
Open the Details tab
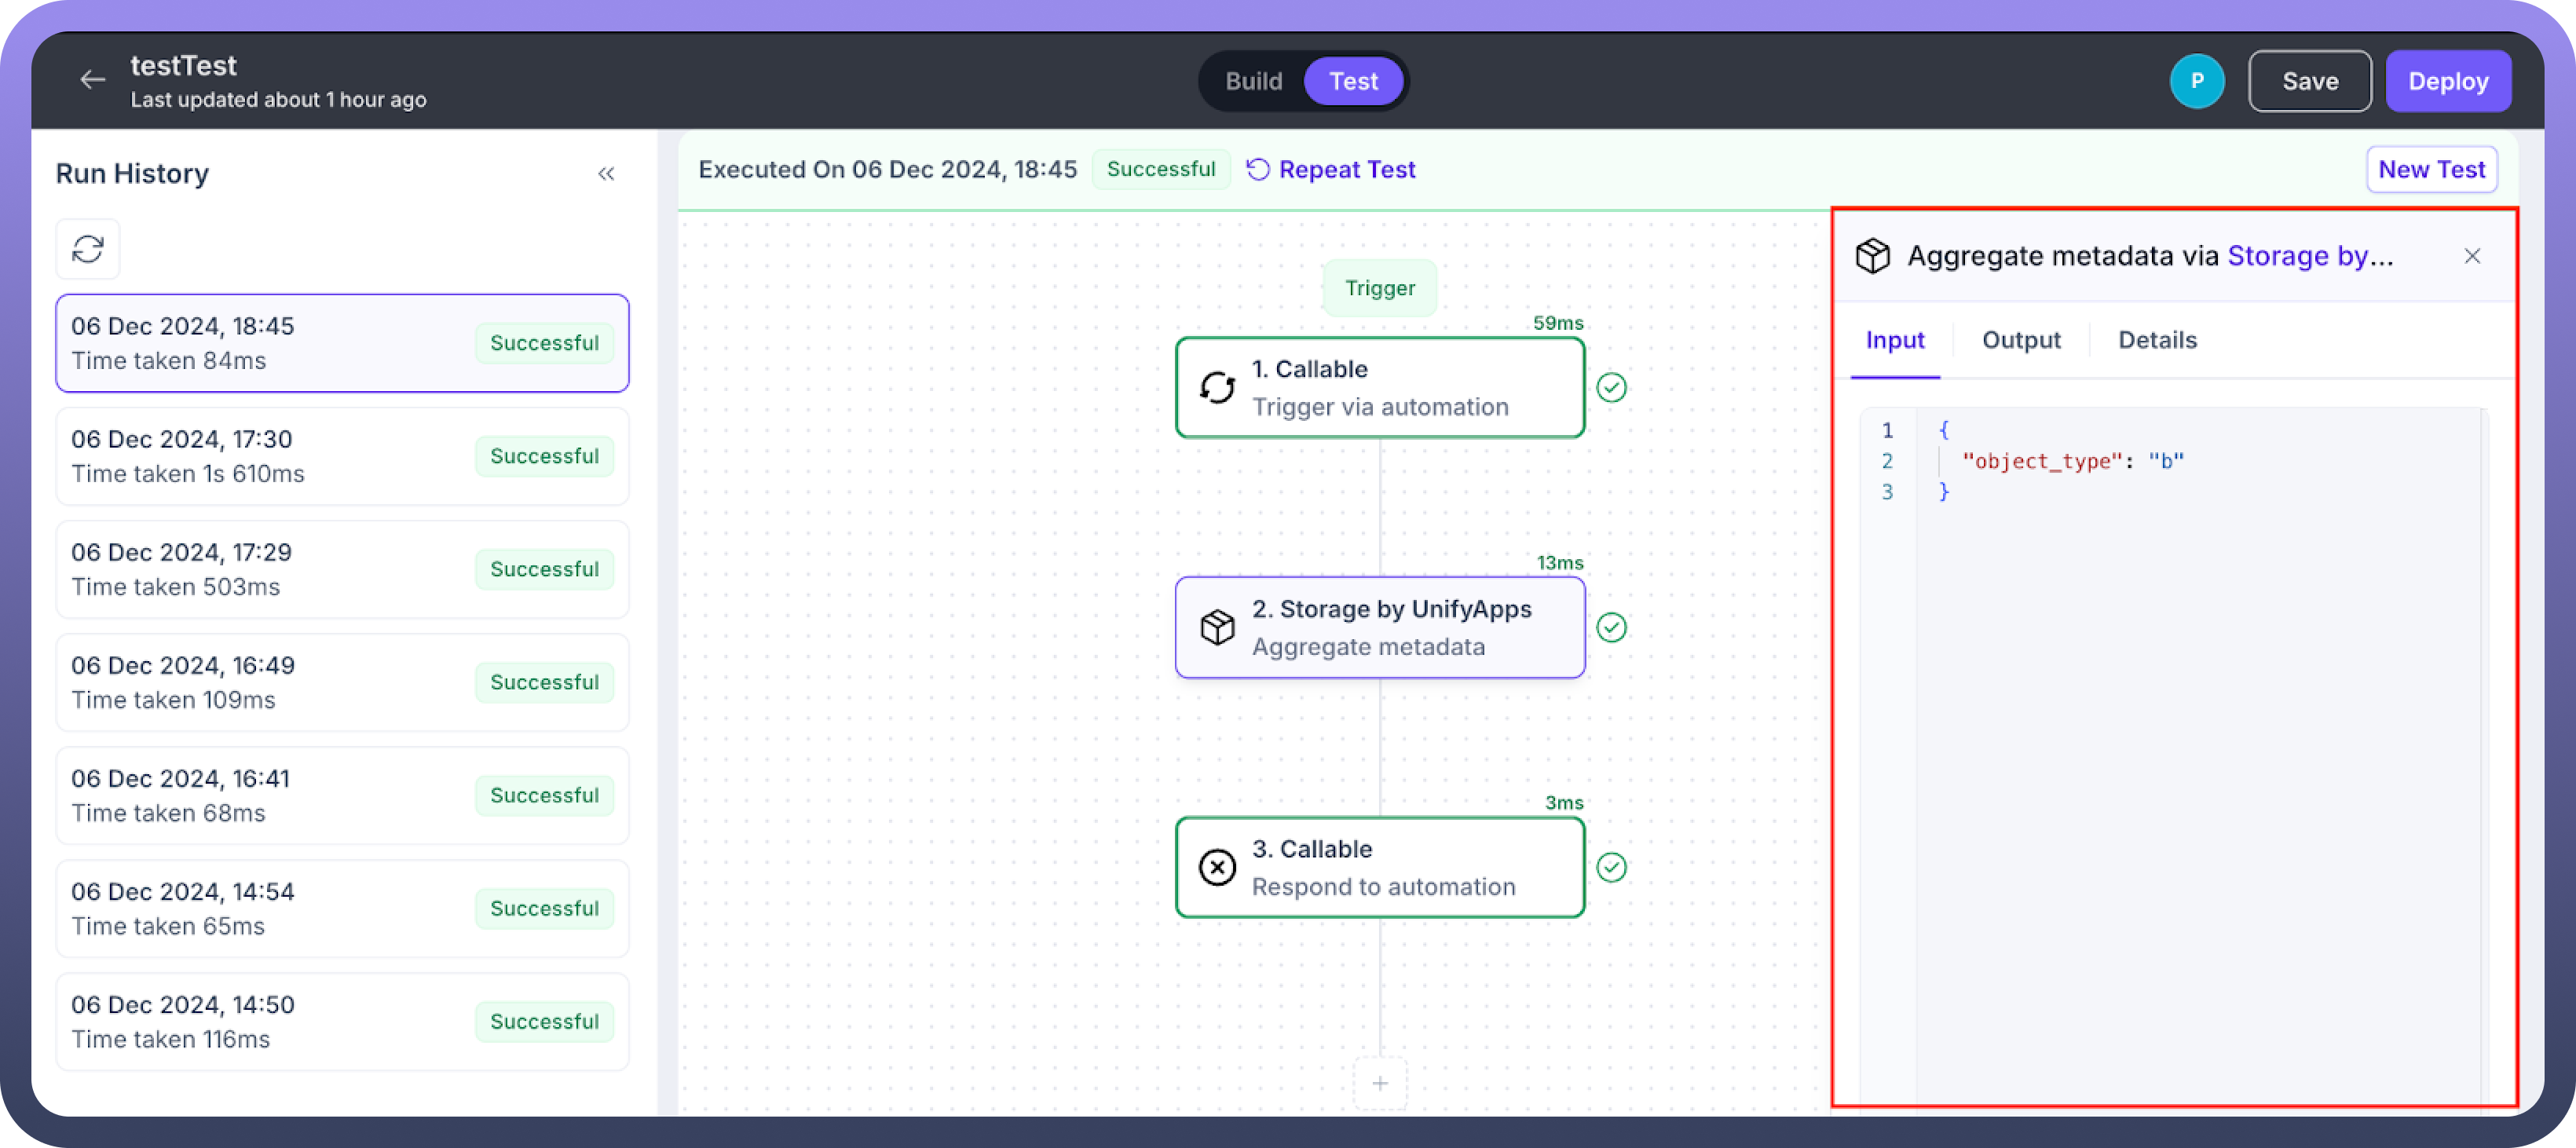coord(2157,341)
